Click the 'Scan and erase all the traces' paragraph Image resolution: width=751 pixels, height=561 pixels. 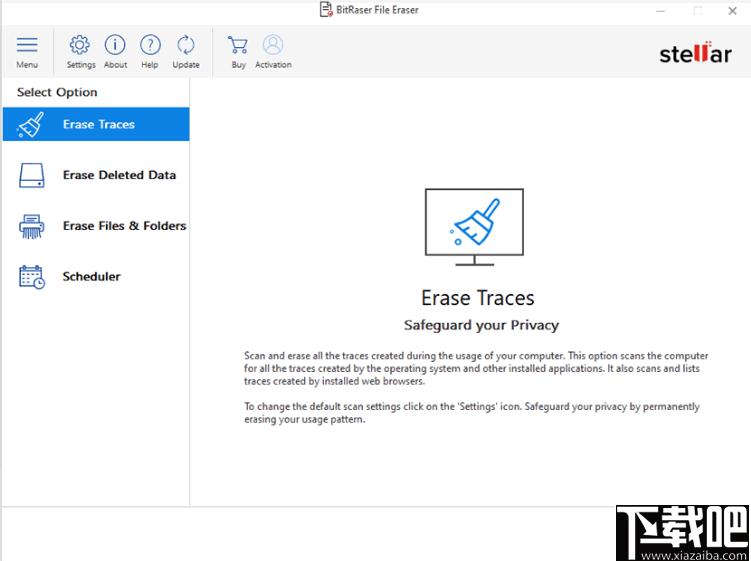476,368
